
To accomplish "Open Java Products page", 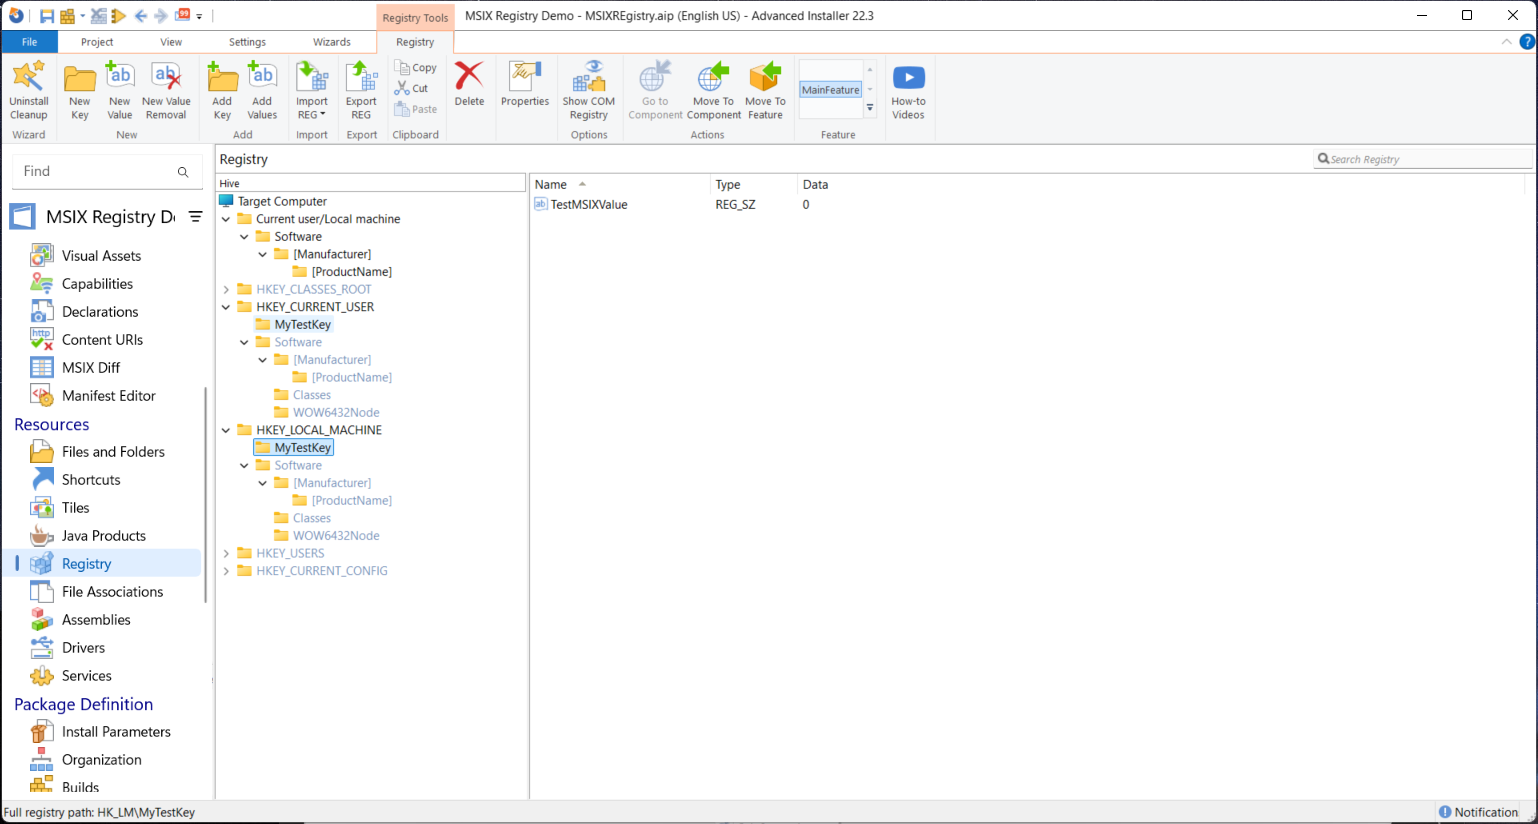I will point(103,536).
